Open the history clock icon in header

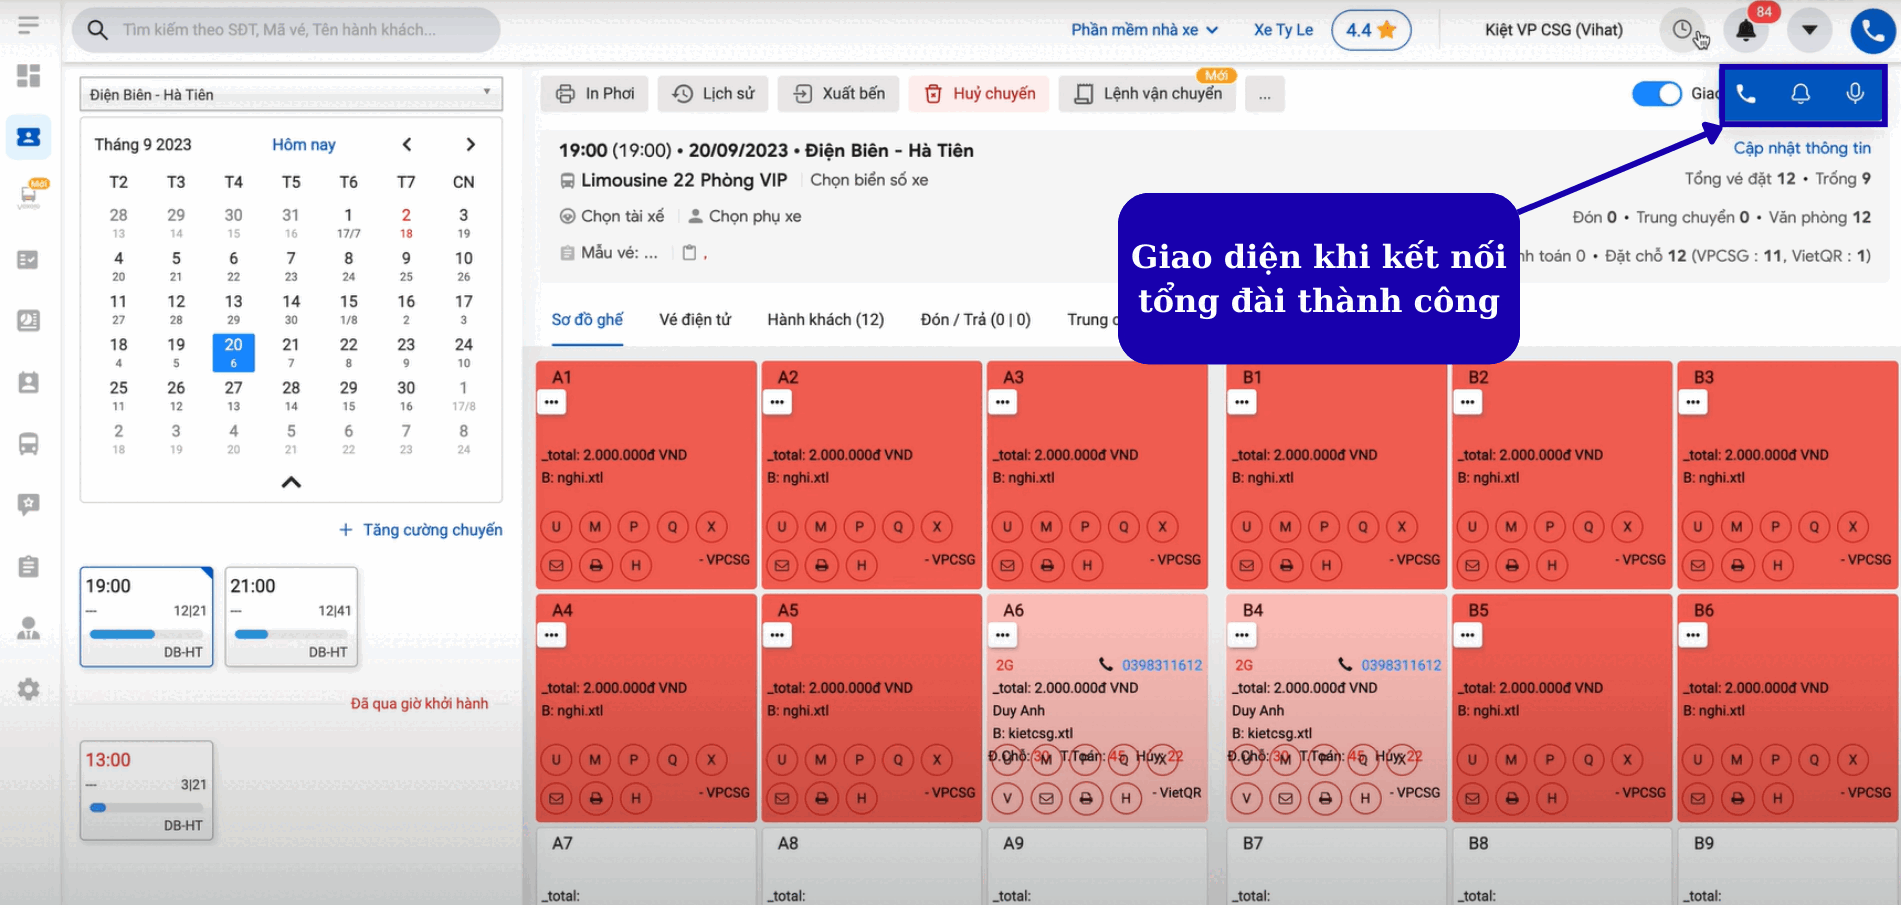(1683, 30)
